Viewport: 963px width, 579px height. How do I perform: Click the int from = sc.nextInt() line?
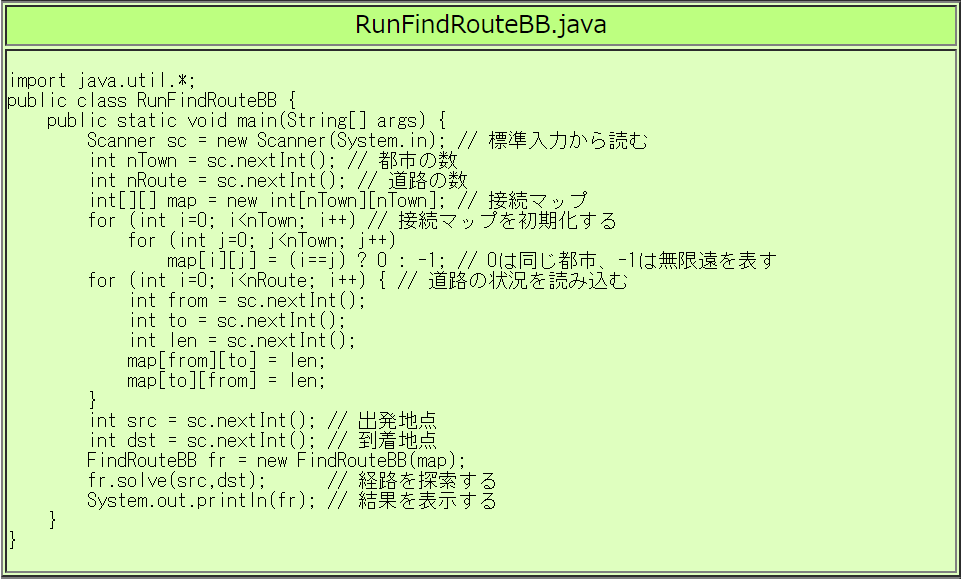247,301
